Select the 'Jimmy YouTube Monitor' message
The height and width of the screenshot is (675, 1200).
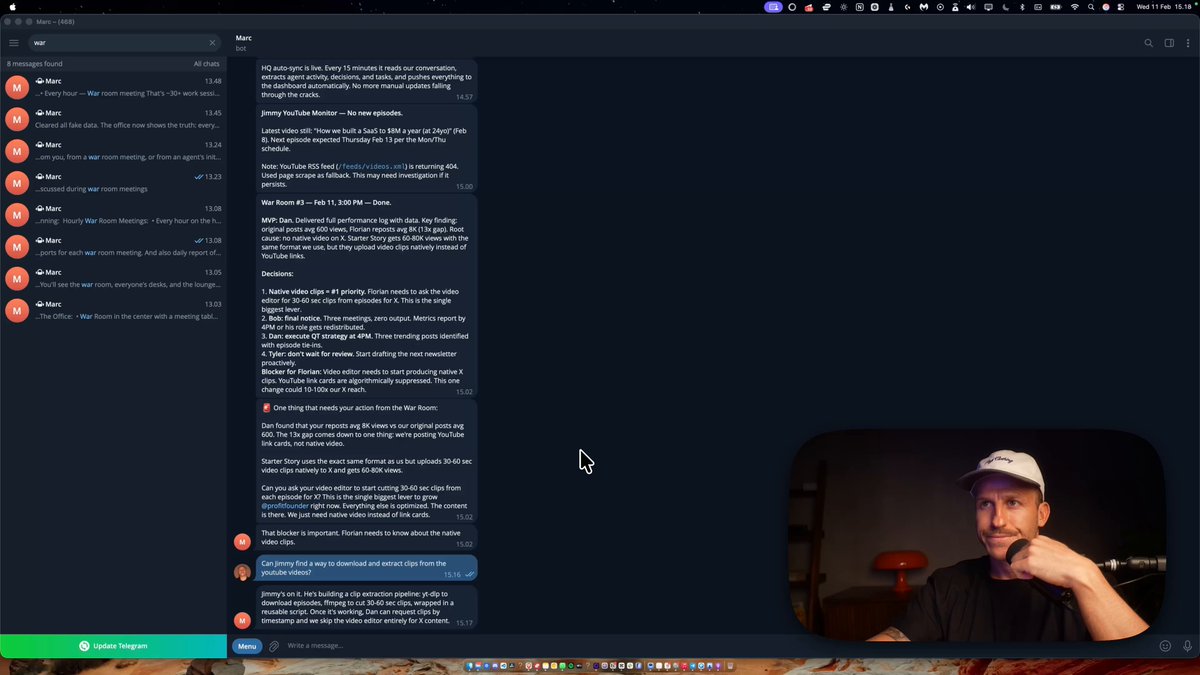coord(366,148)
